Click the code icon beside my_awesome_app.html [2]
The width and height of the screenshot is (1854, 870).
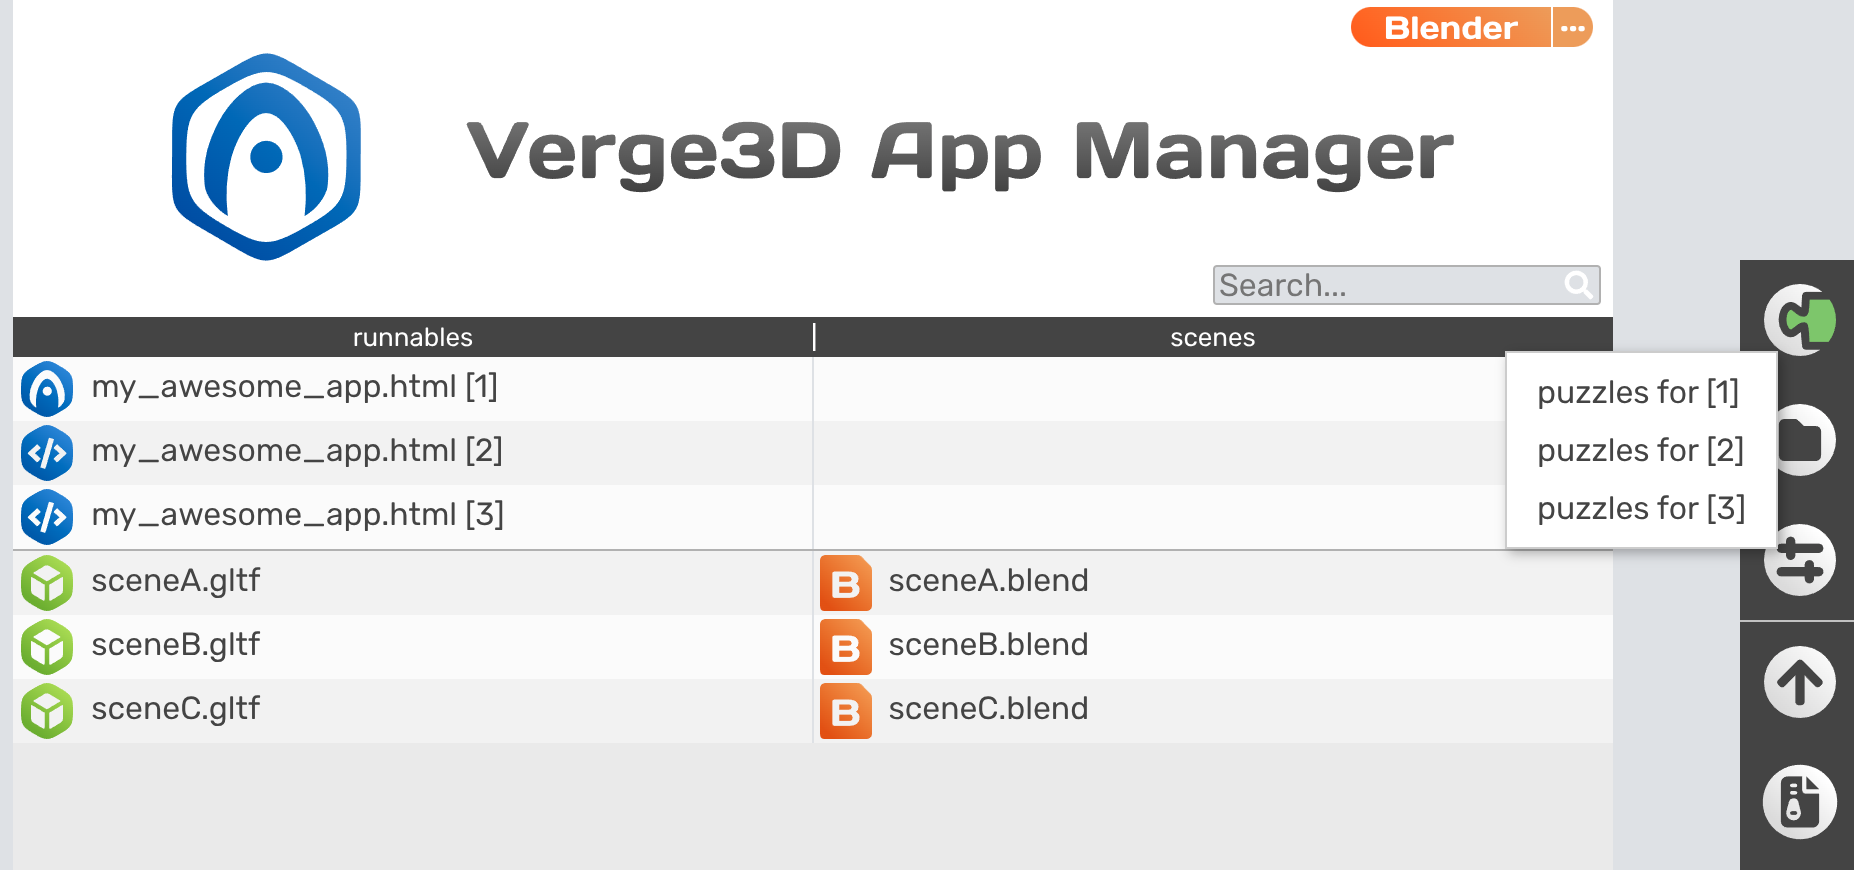[x=47, y=453]
